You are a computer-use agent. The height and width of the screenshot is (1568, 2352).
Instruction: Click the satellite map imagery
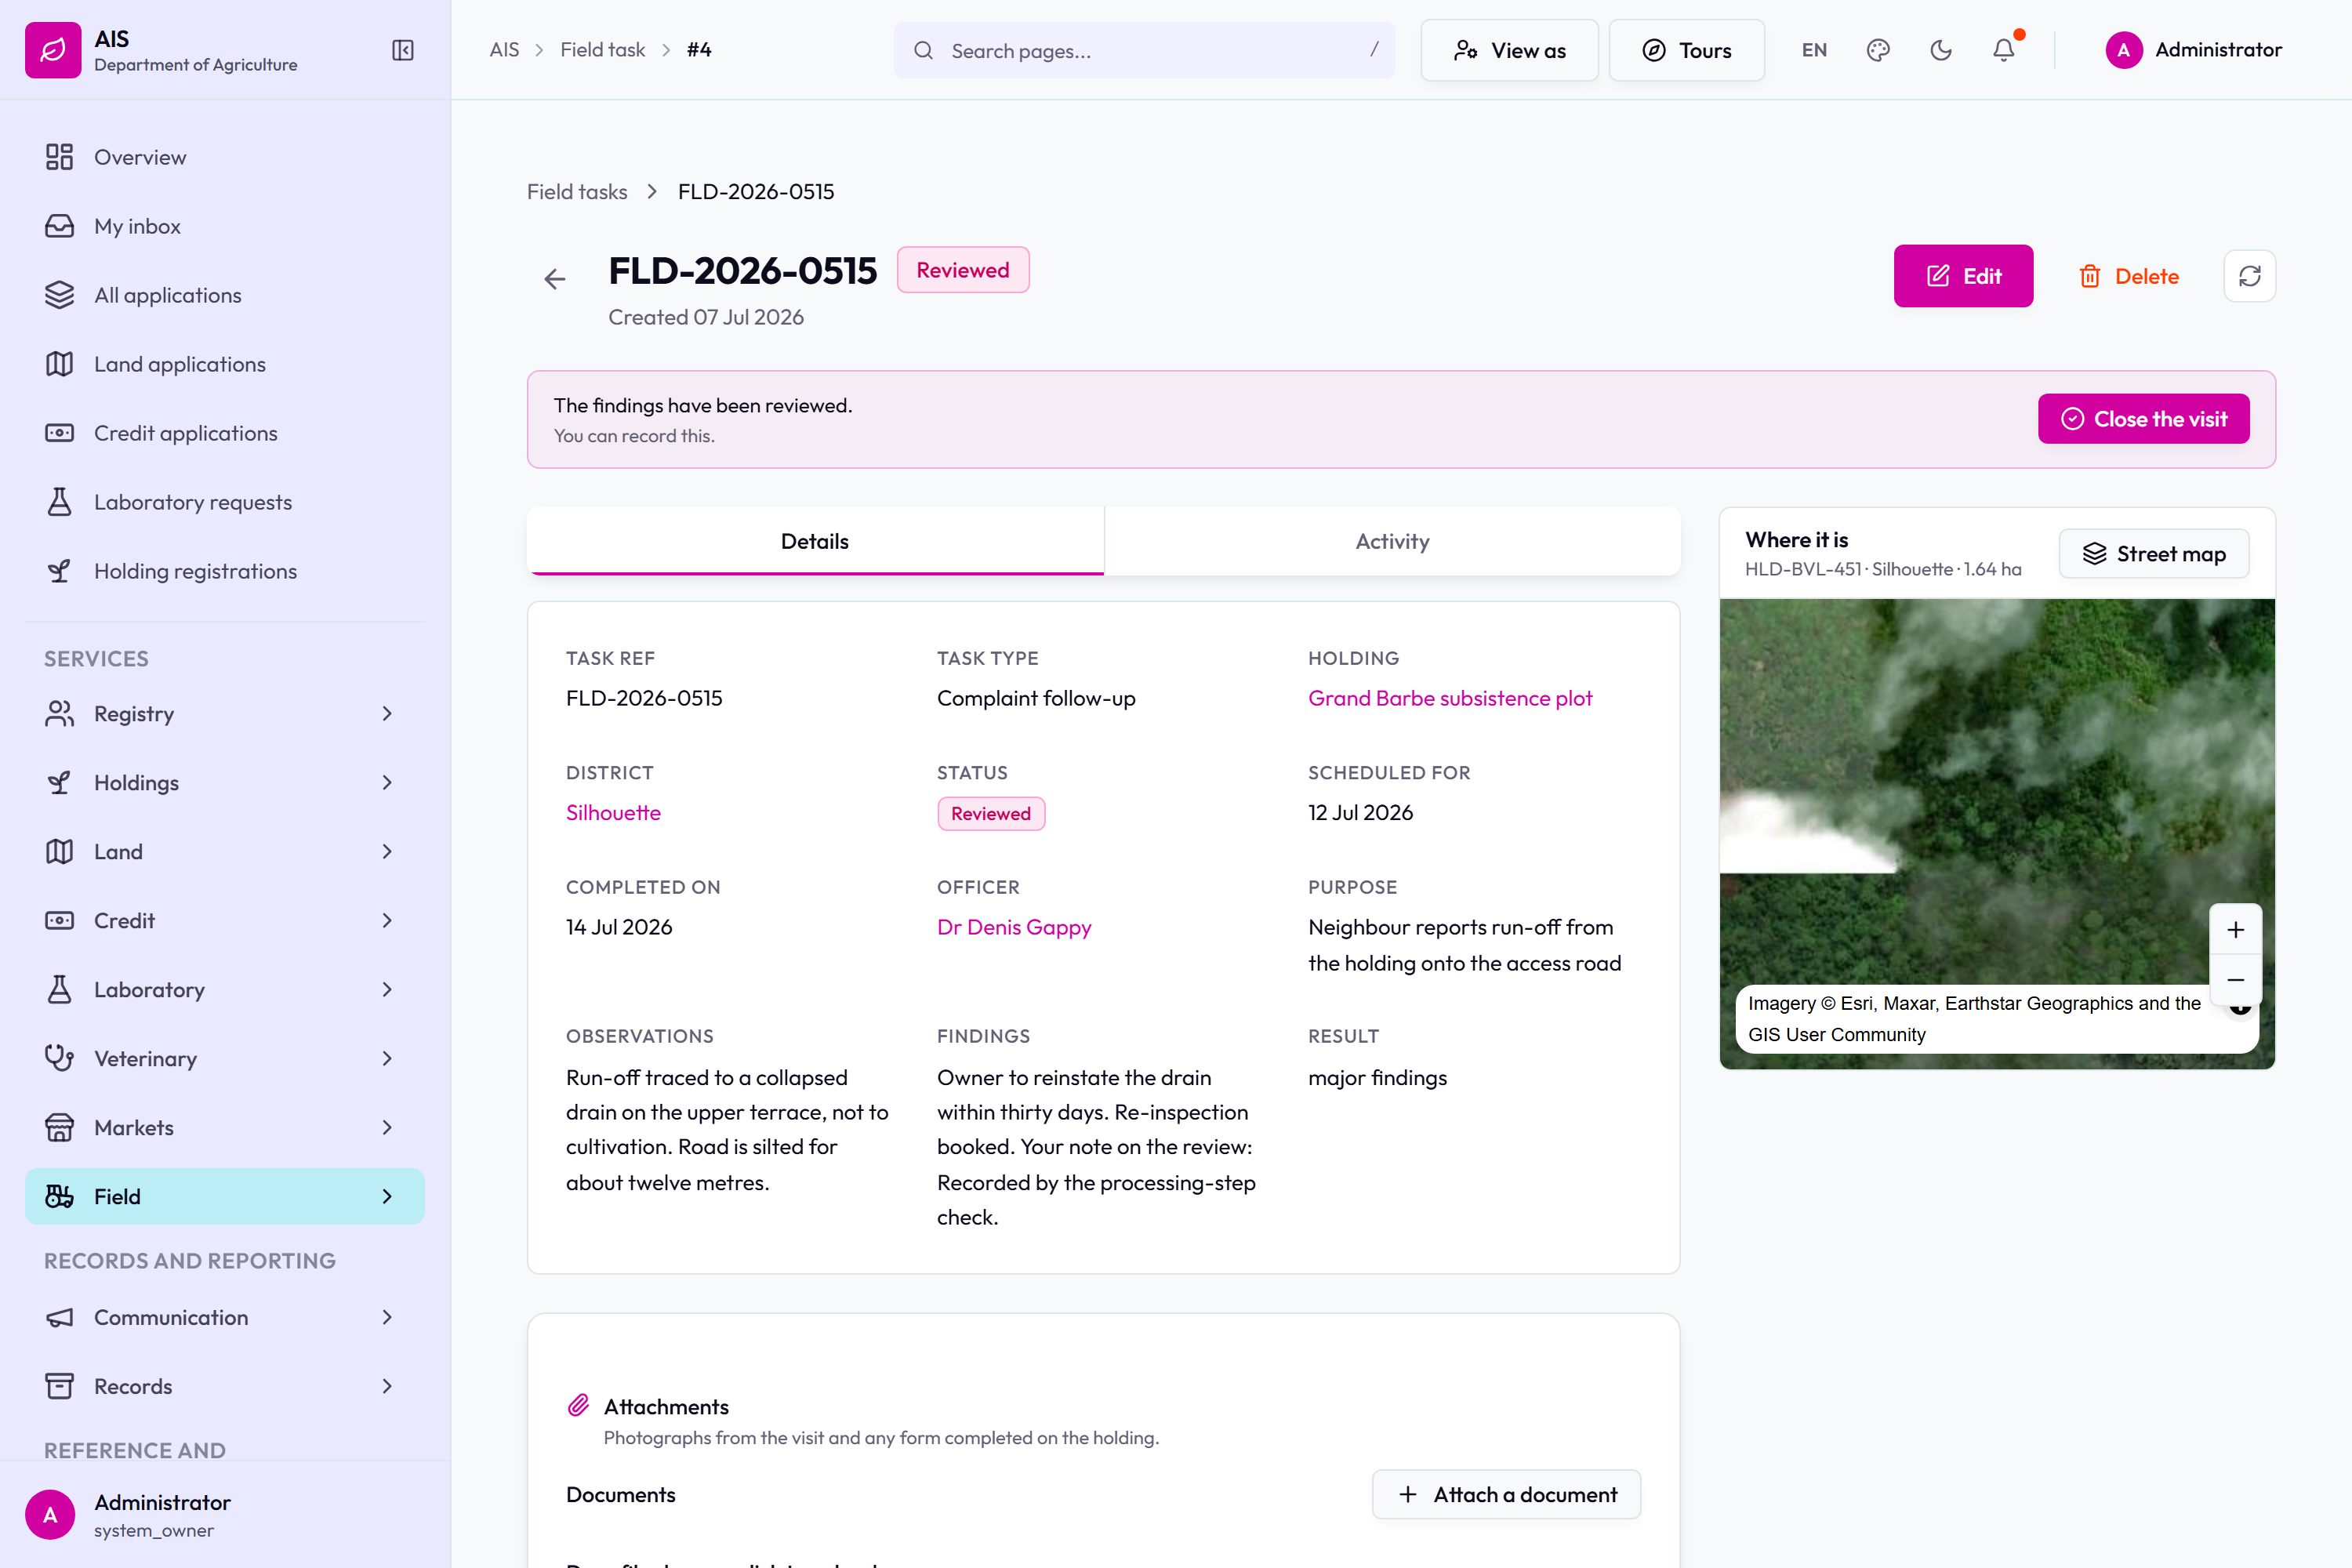pyautogui.click(x=1997, y=790)
